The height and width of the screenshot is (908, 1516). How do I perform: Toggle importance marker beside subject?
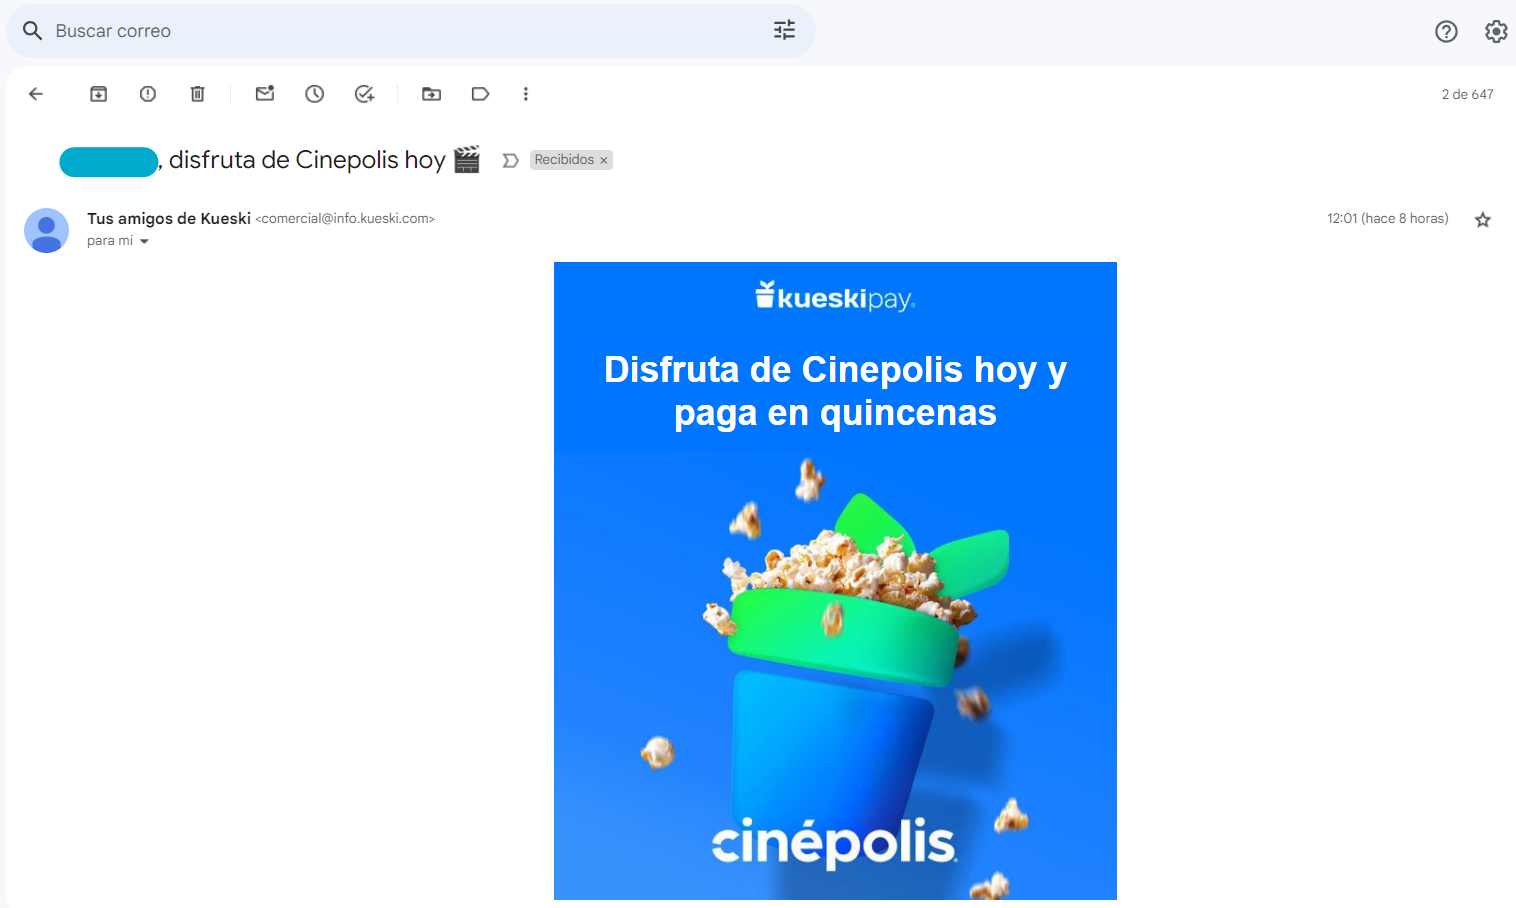(x=510, y=160)
